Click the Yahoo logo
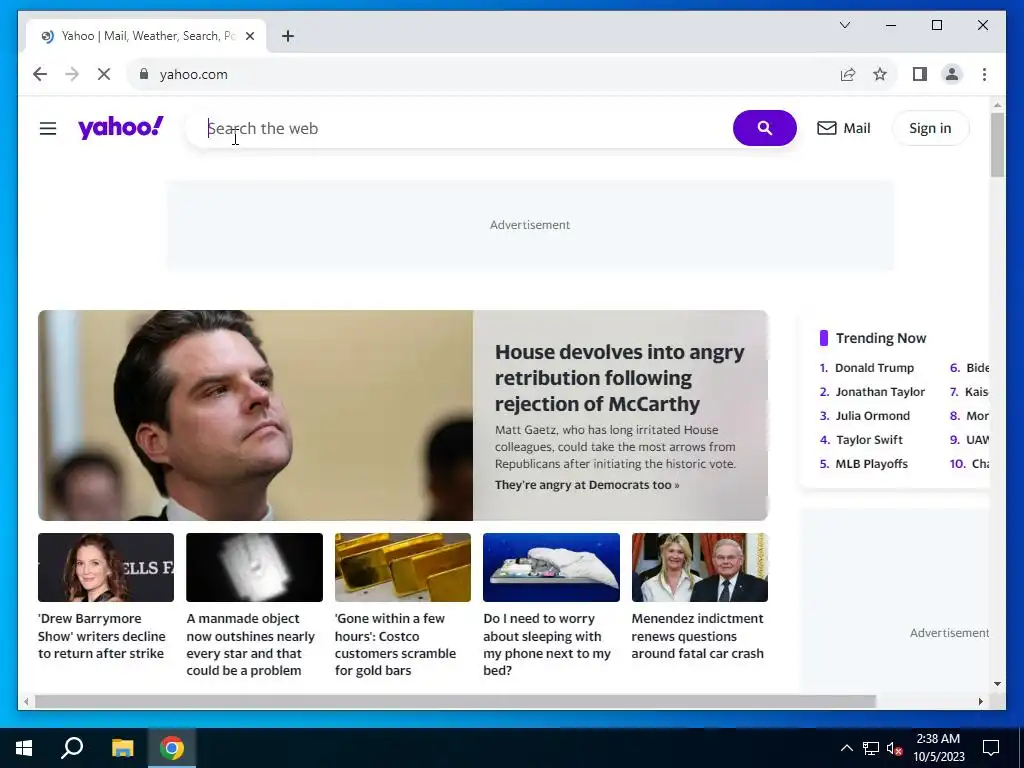This screenshot has width=1024, height=768. click(121, 127)
